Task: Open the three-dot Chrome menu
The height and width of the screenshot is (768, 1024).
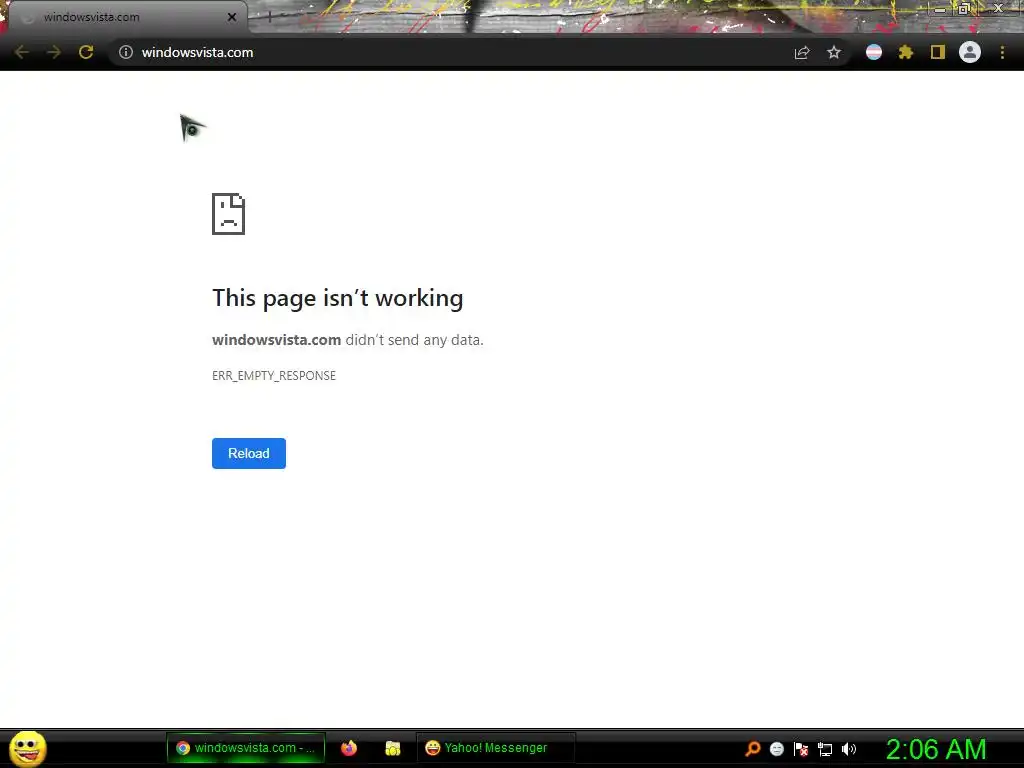Action: (x=1002, y=52)
